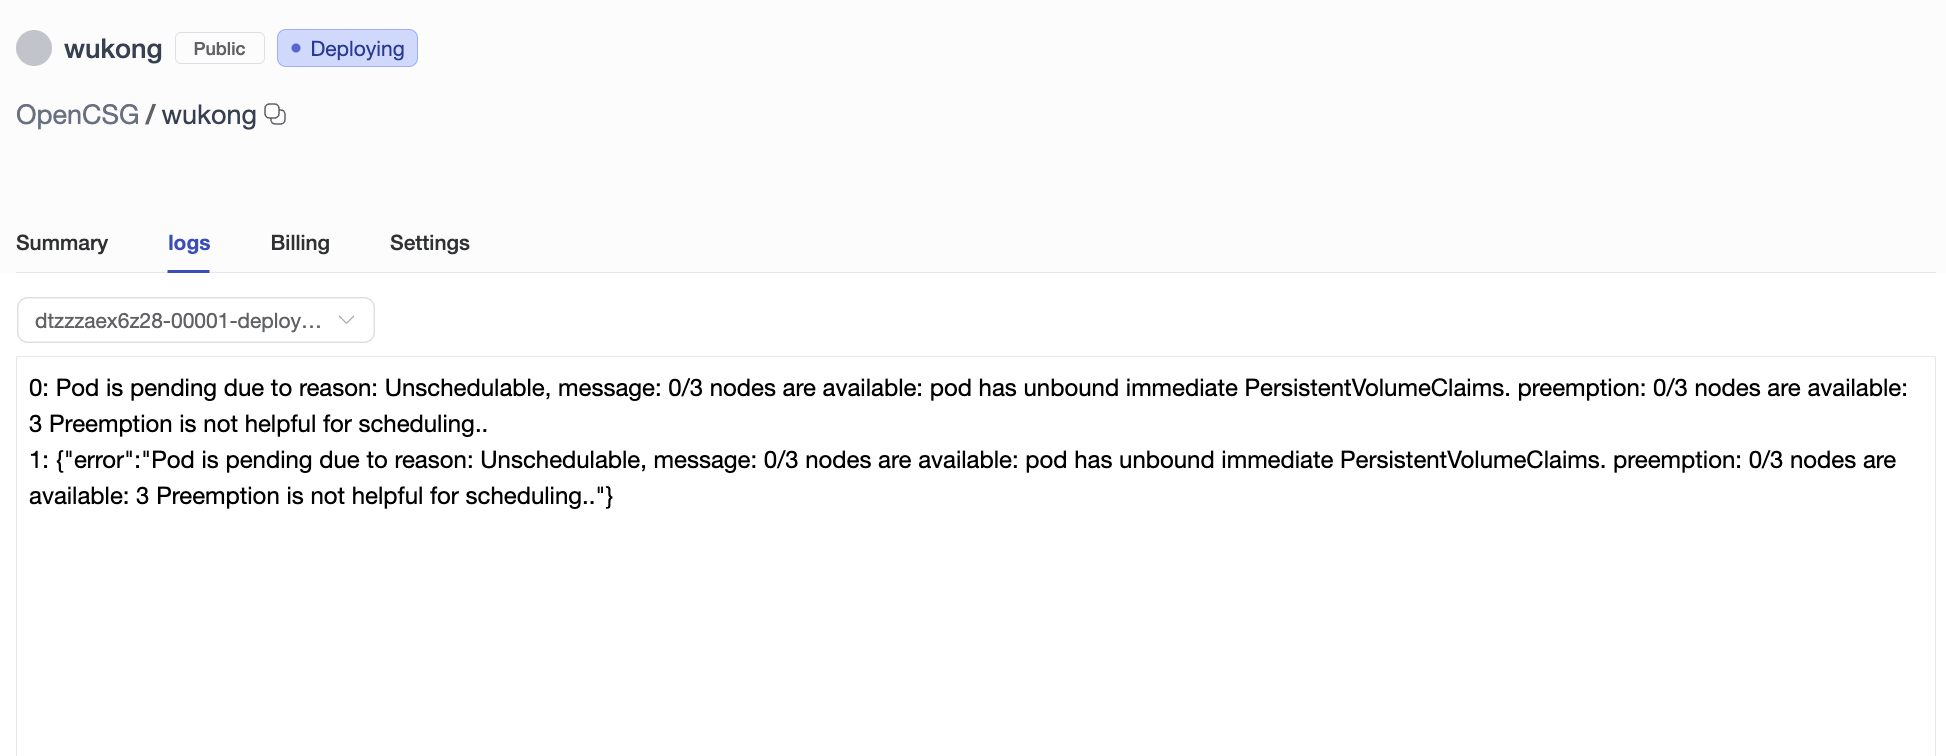This screenshot has height=756, width=1946.
Task: Click the wukong name in the breadcrumb path
Action: 209,115
